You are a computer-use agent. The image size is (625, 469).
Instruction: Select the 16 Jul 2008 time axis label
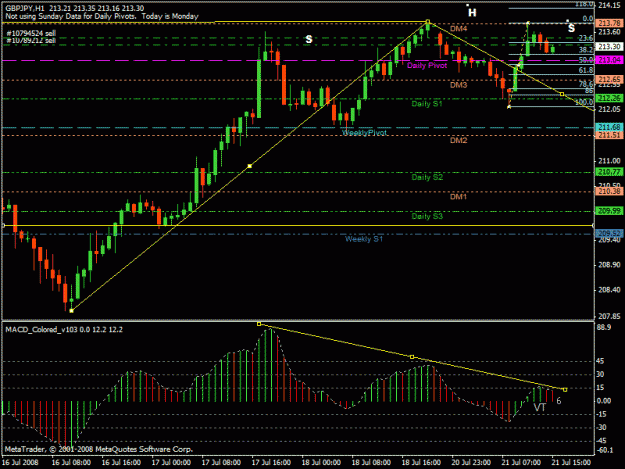[20, 462]
